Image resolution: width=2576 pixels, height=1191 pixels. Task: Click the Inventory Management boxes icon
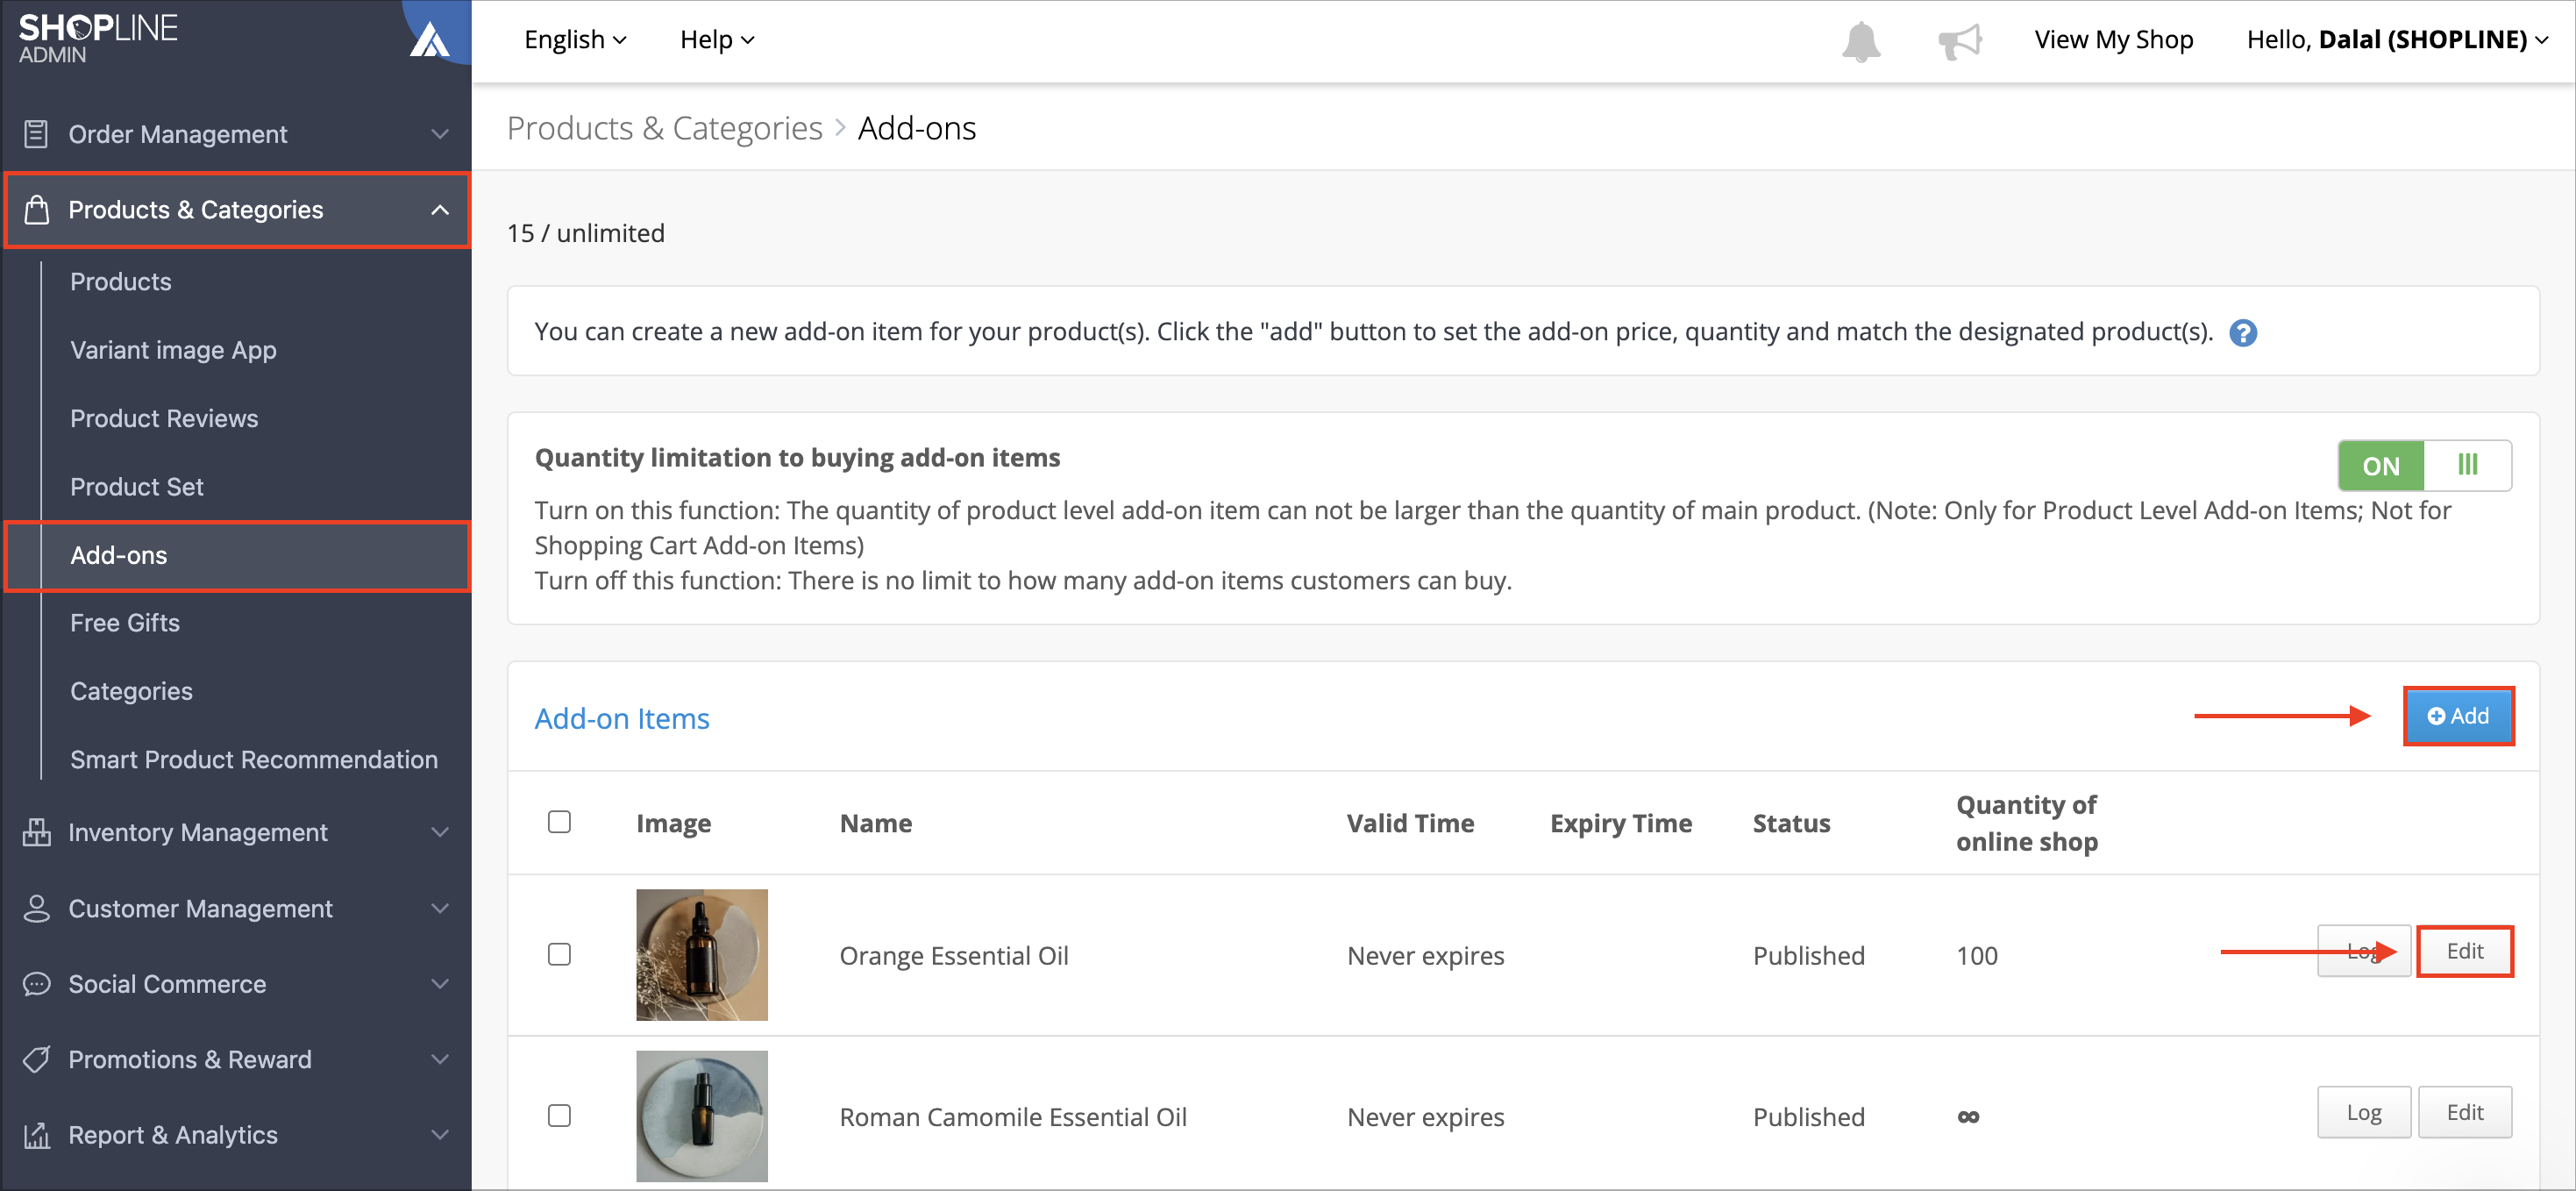click(36, 832)
